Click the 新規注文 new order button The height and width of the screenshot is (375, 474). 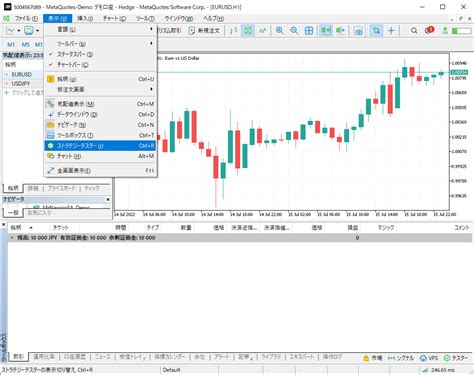pyautogui.click(x=204, y=31)
